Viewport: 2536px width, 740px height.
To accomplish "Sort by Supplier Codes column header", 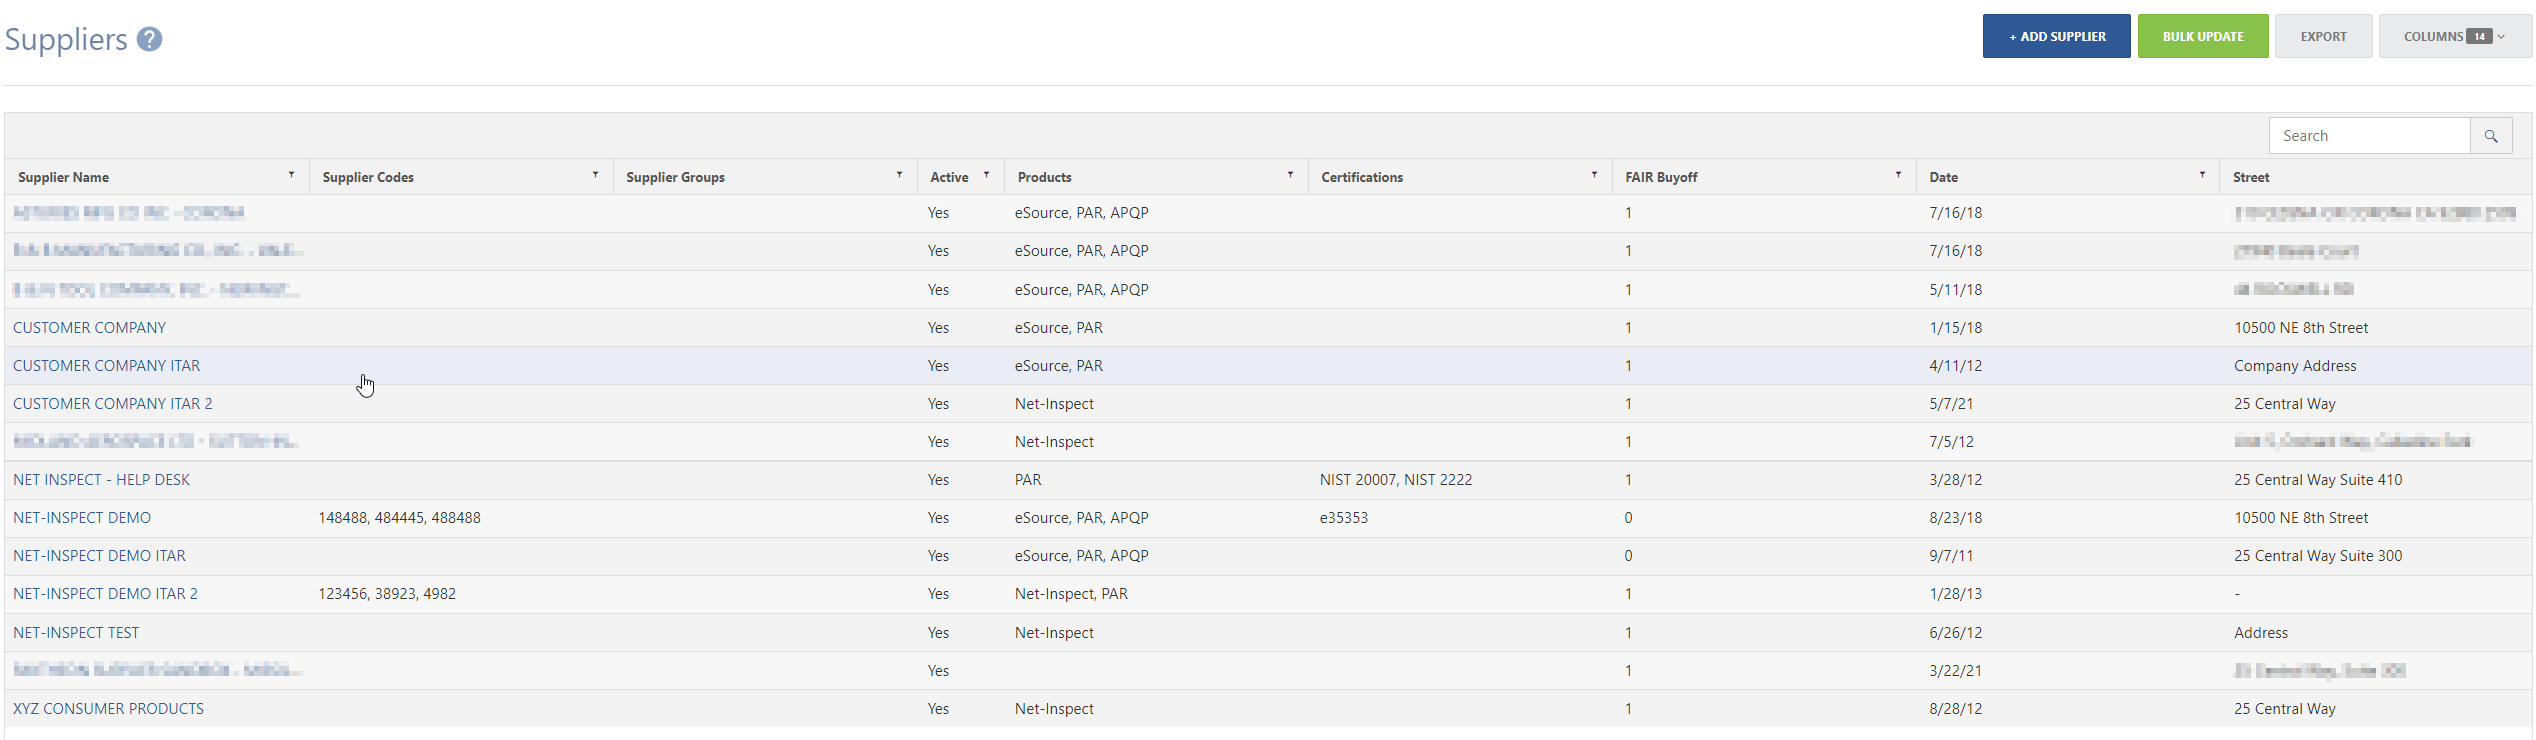I will [368, 177].
